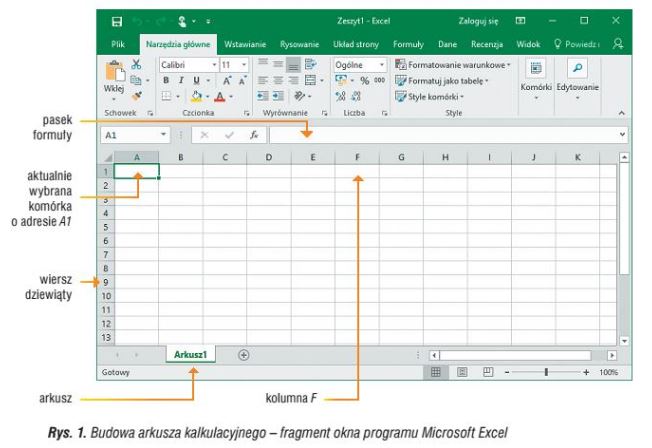Screen dimensions: 652x448
Task: Open Customize Quick Access Toolbar arrow
Action: 208,21
